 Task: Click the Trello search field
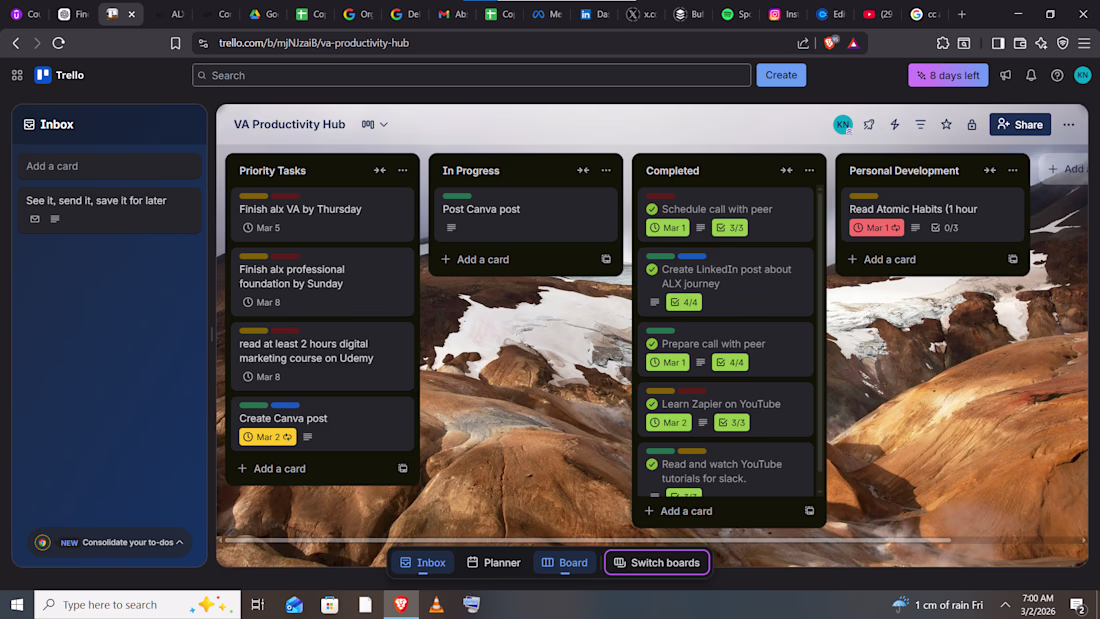471,75
